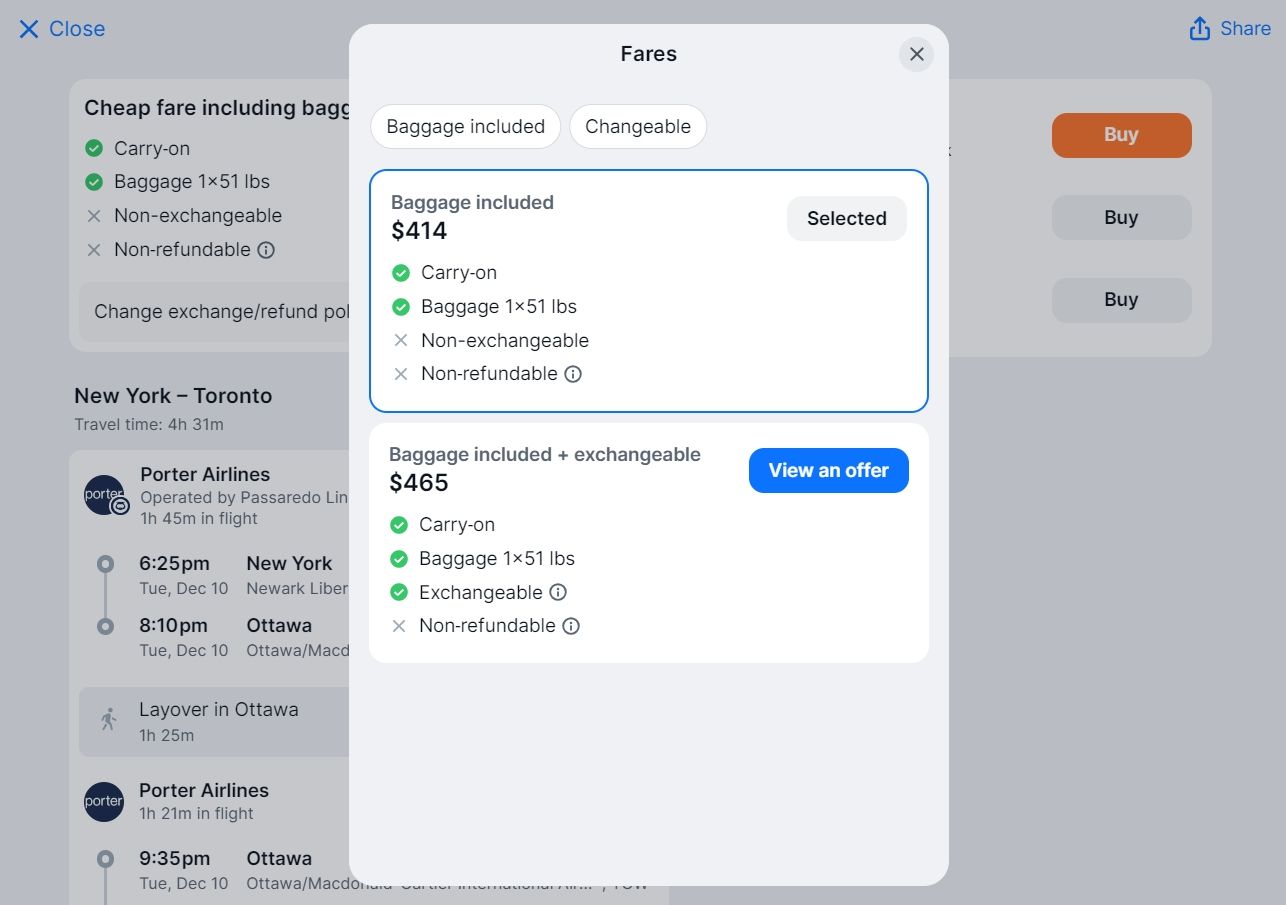Click the 9:35pm Ottawa departure time
Screen dimensions: 1286x905
[175, 859]
